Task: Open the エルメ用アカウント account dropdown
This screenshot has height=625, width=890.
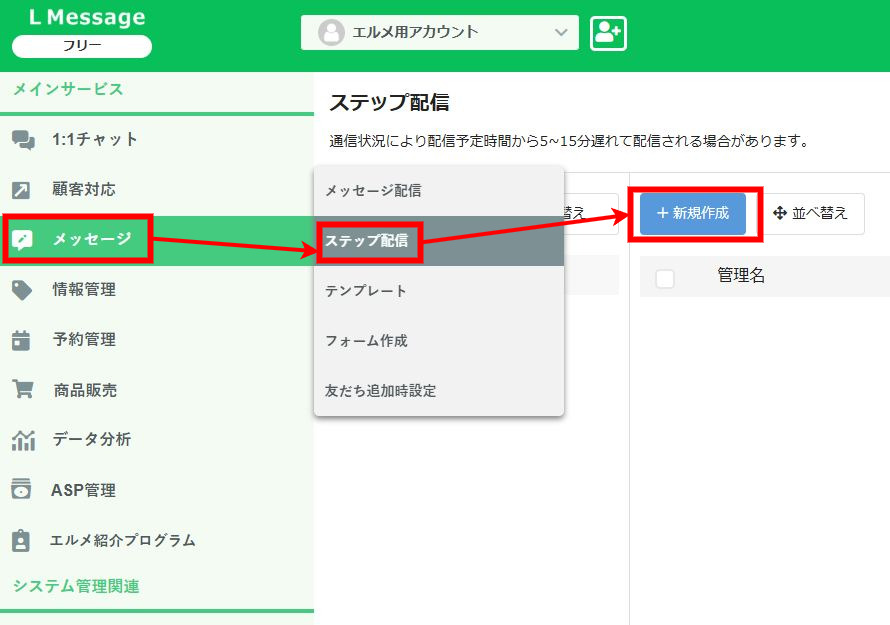Action: [x=440, y=32]
